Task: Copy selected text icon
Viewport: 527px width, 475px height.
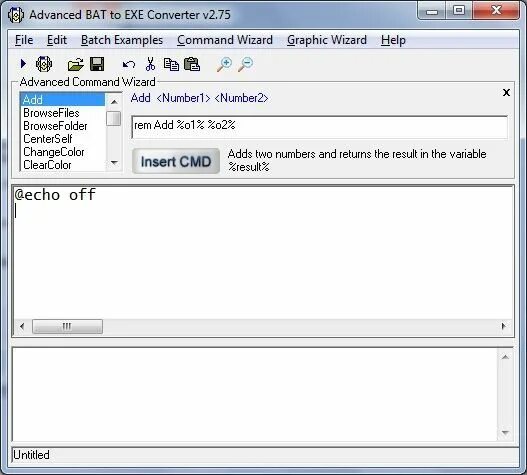Action: pos(171,64)
